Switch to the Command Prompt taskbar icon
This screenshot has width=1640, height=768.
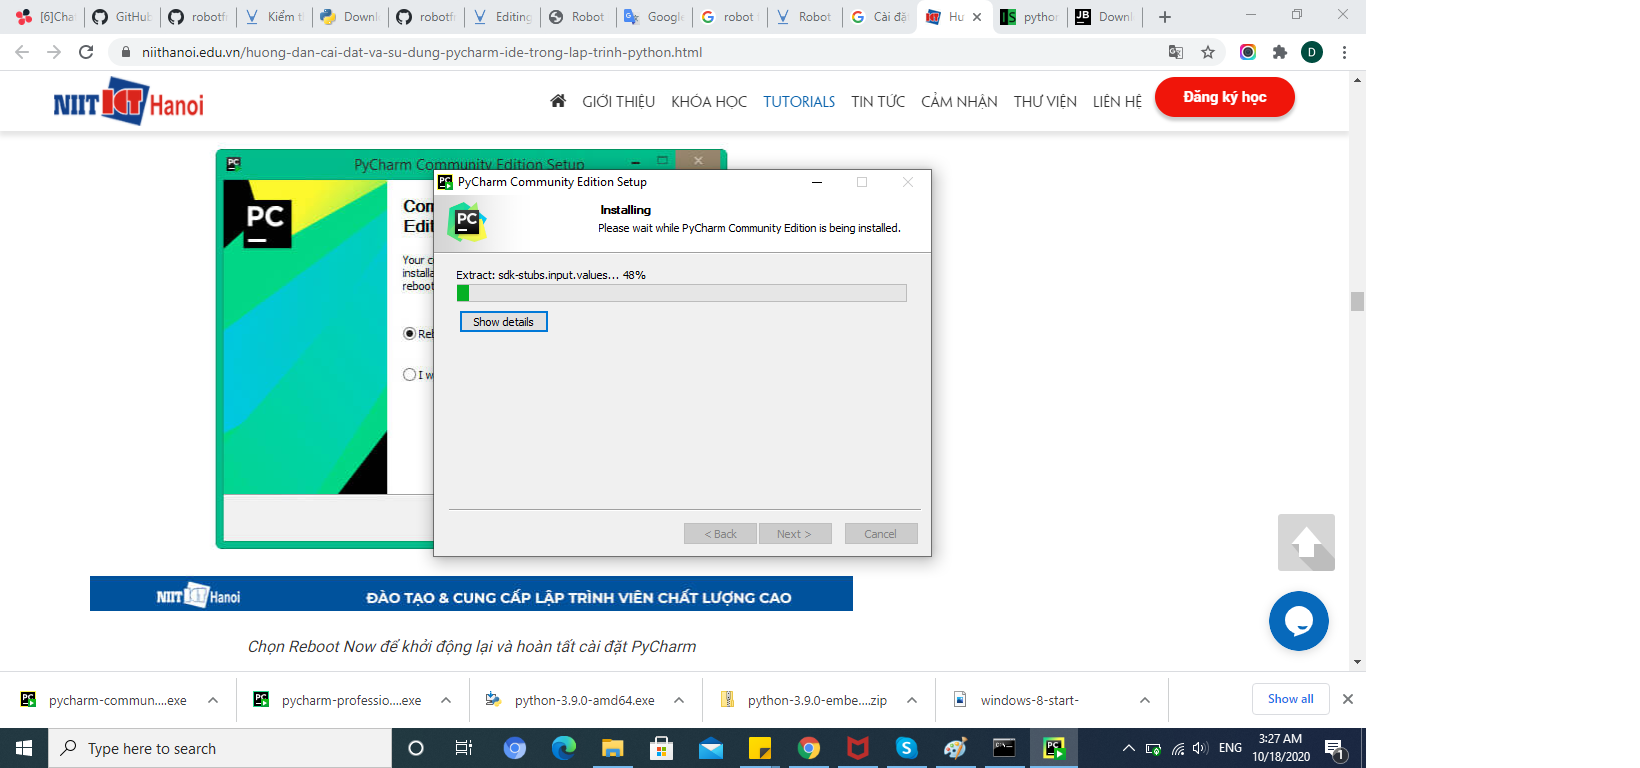click(1004, 748)
